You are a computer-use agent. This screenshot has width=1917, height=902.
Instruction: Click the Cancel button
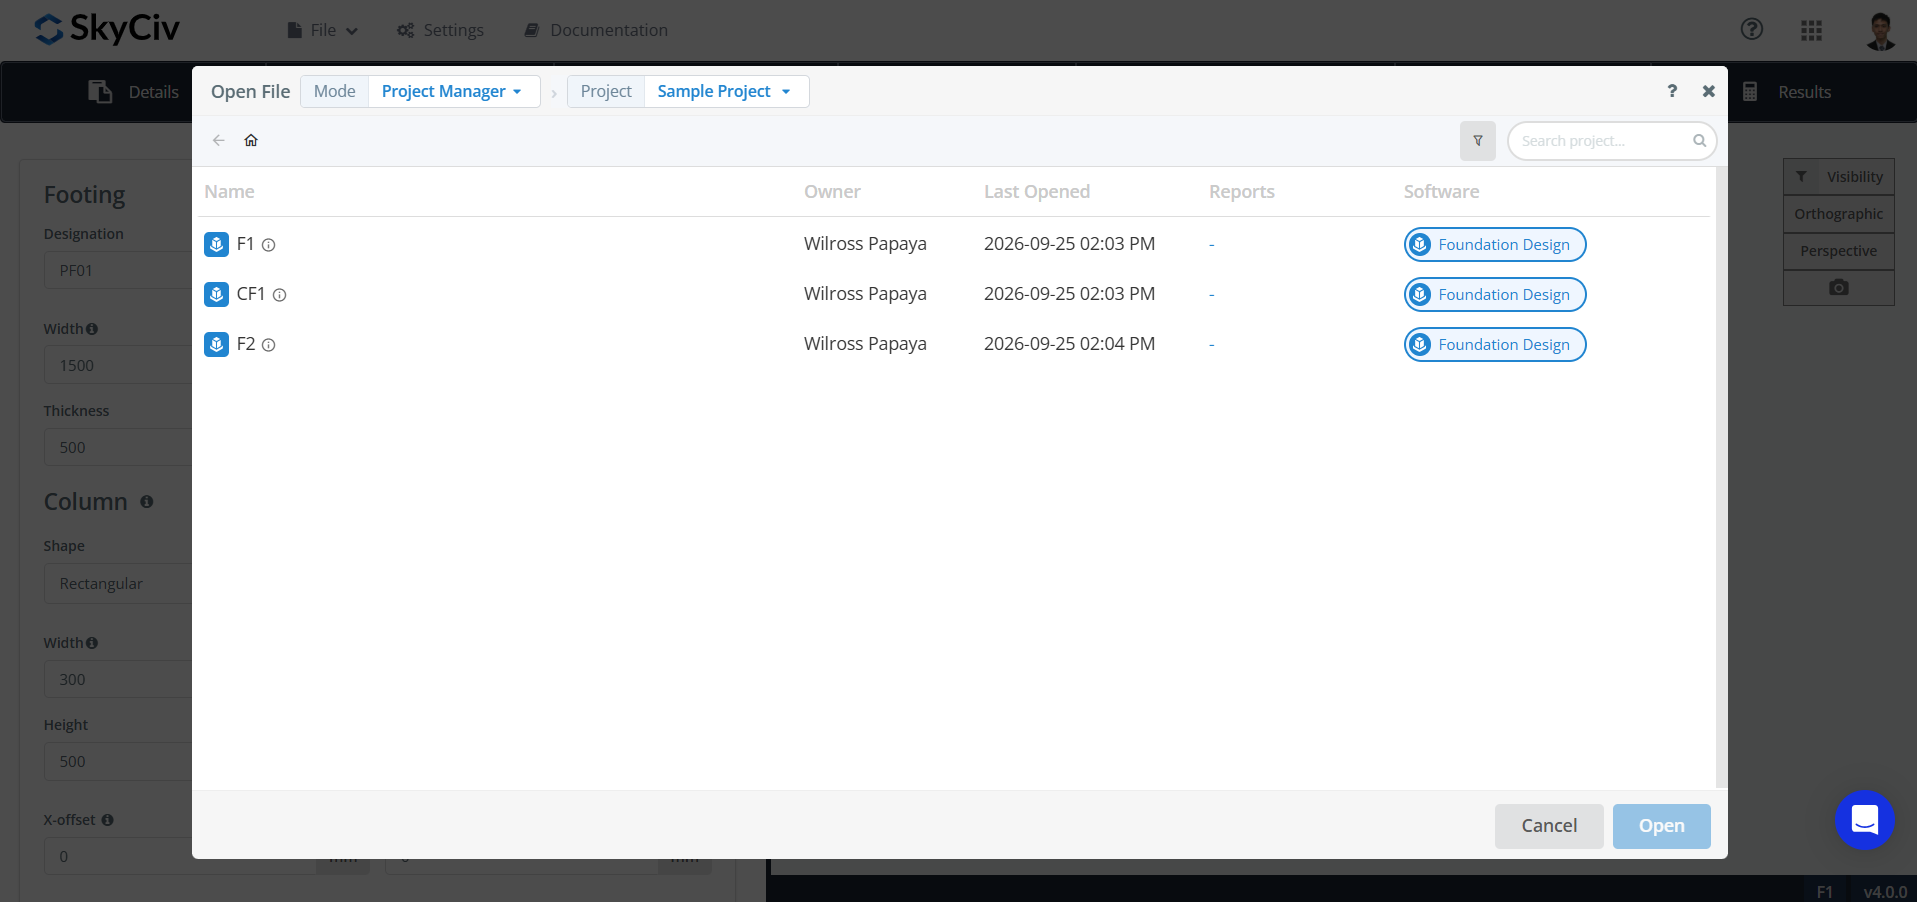[x=1549, y=826]
